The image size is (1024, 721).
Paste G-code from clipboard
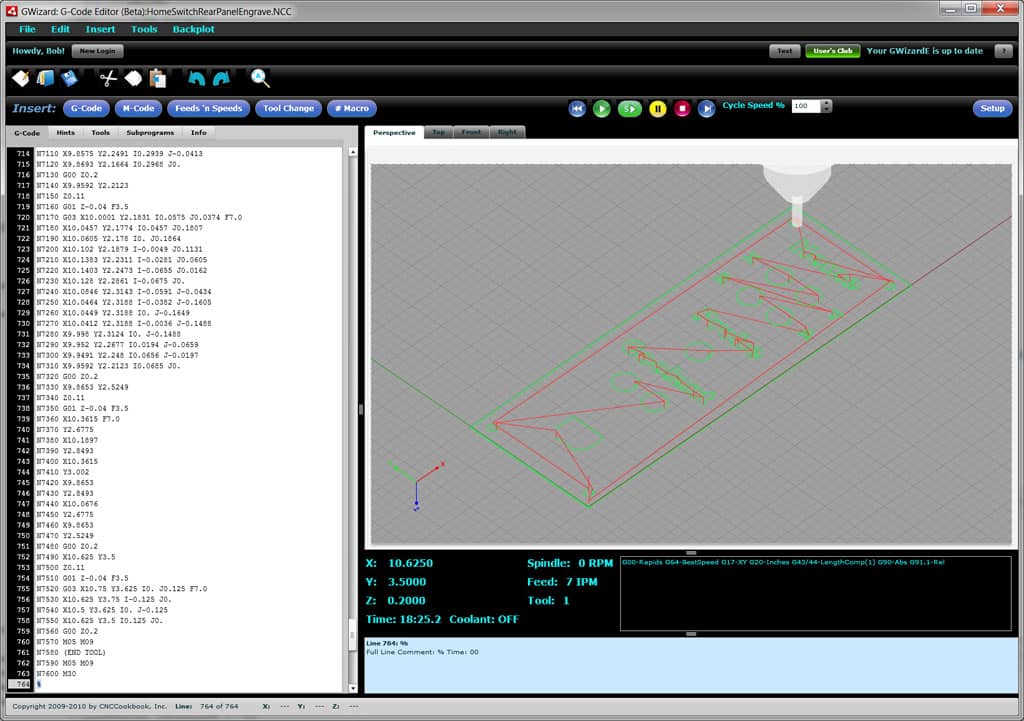point(156,78)
